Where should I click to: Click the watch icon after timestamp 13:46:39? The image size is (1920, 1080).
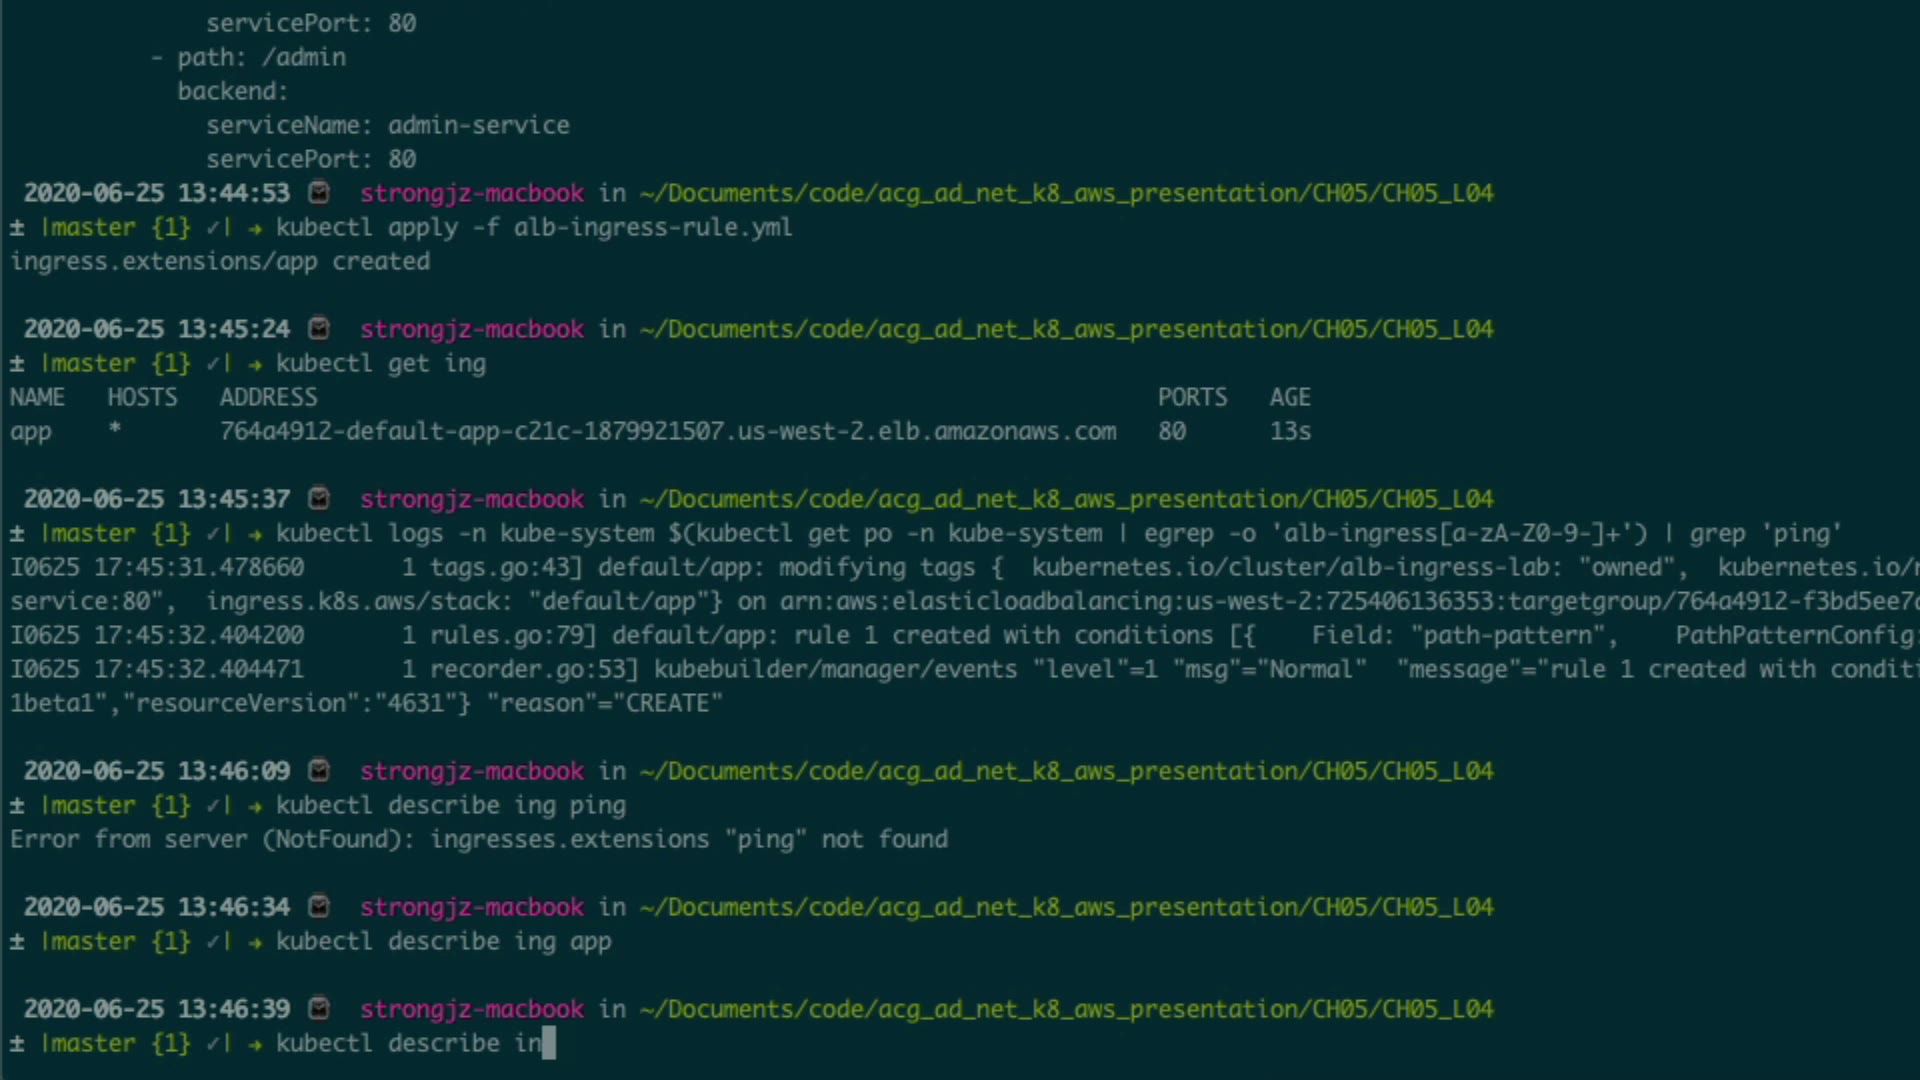(x=319, y=1008)
